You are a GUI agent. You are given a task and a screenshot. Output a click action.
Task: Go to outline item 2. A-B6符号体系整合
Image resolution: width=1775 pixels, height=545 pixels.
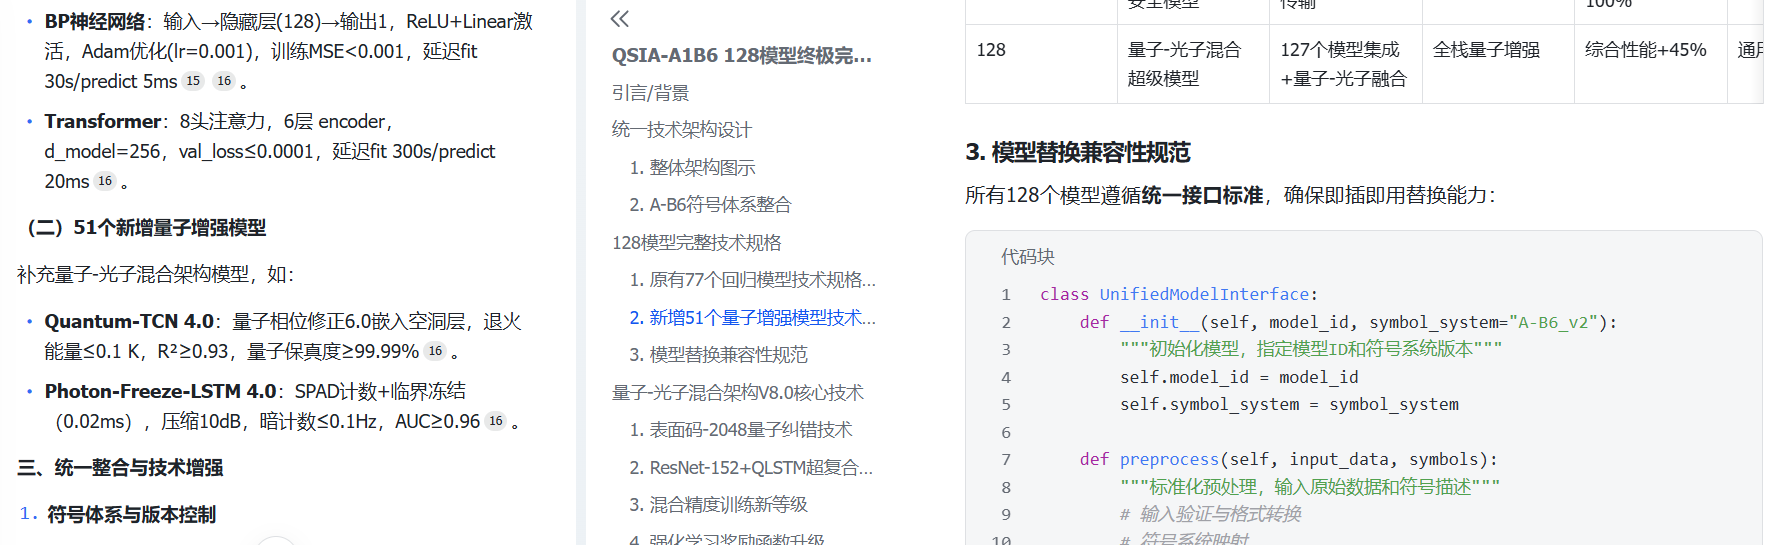pos(710,205)
